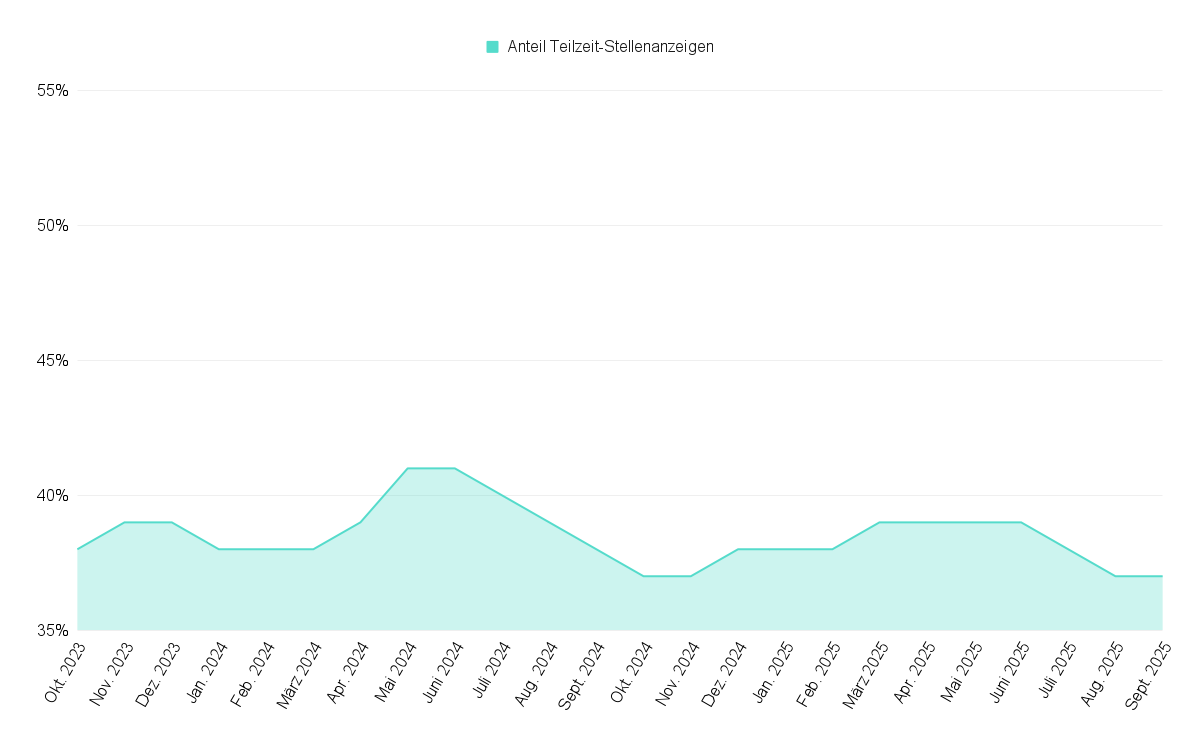Click the line's peak point at Mai 2024
1200x747 pixels.
coord(408,468)
